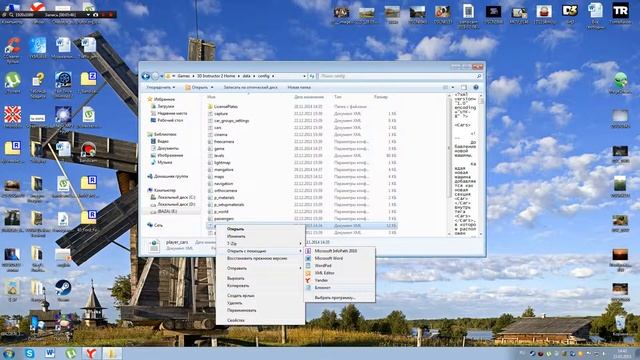640x360 pixels.
Task: Open Рабочий стол in navigation pane
Action: 170,120
